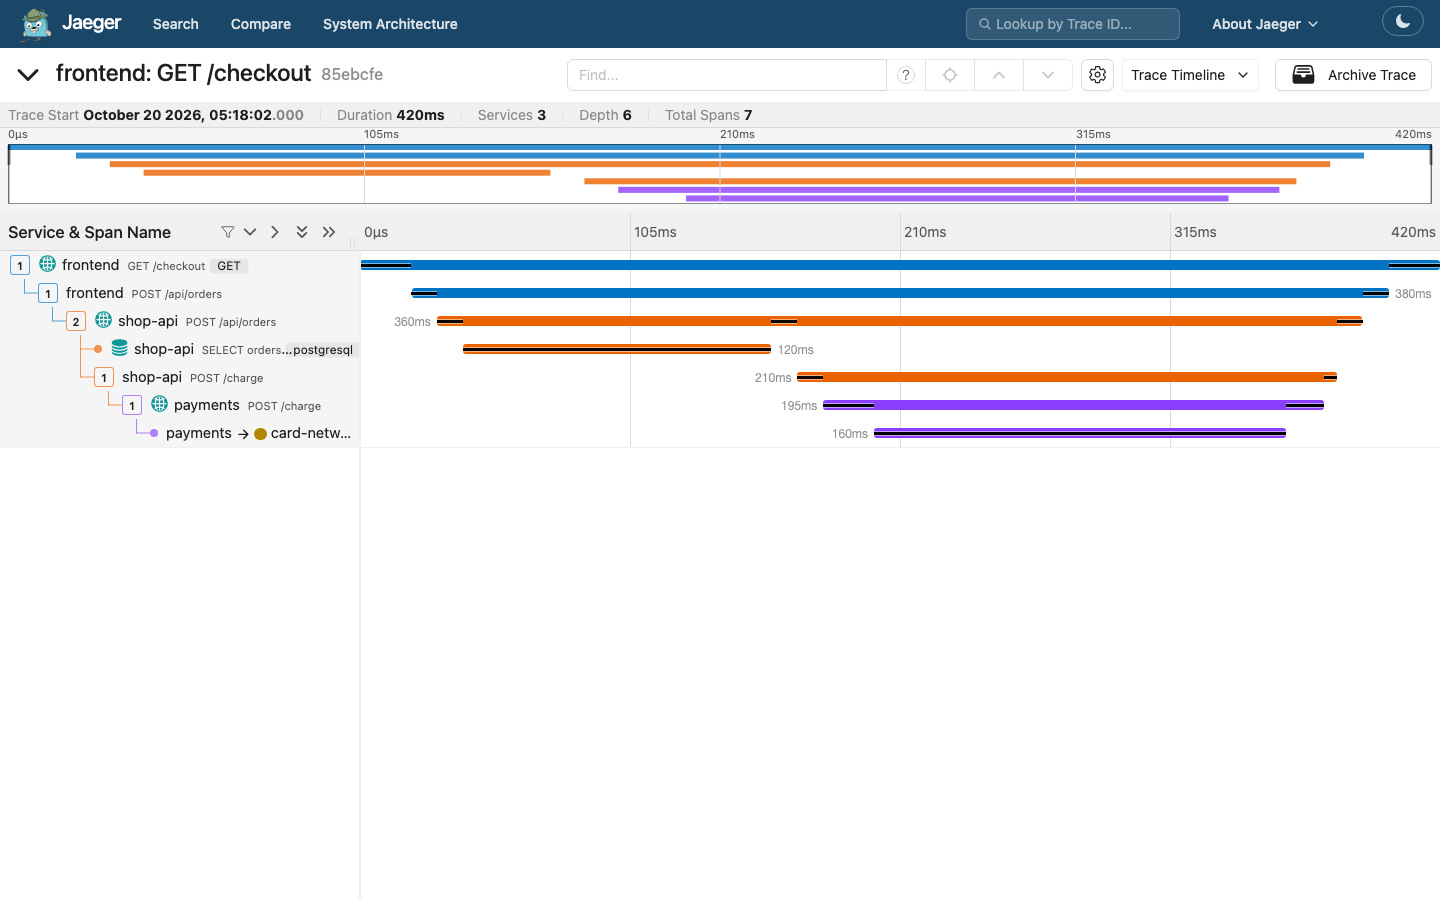The height and width of the screenshot is (900, 1440).
Task: Click the Archive Trace button
Action: (x=1353, y=75)
